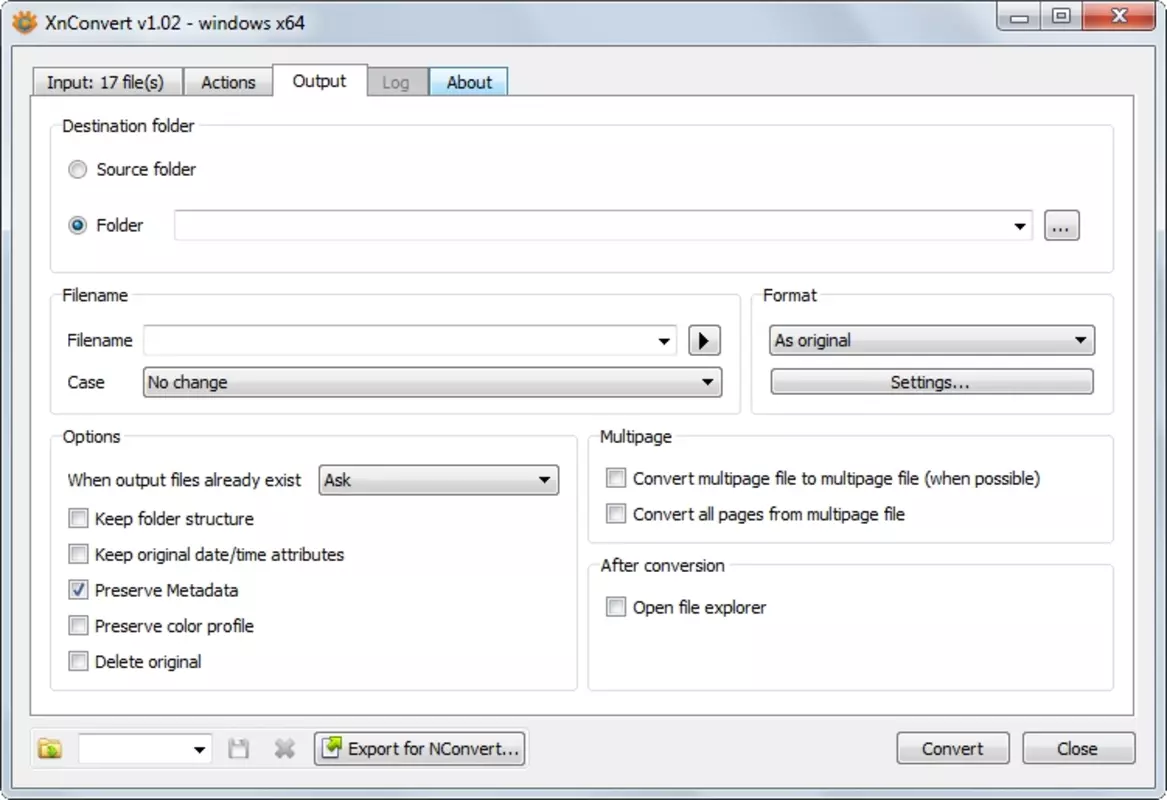This screenshot has height=800, width=1167.
Task: Switch to the Actions tab
Action: click(x=228, y=82)
